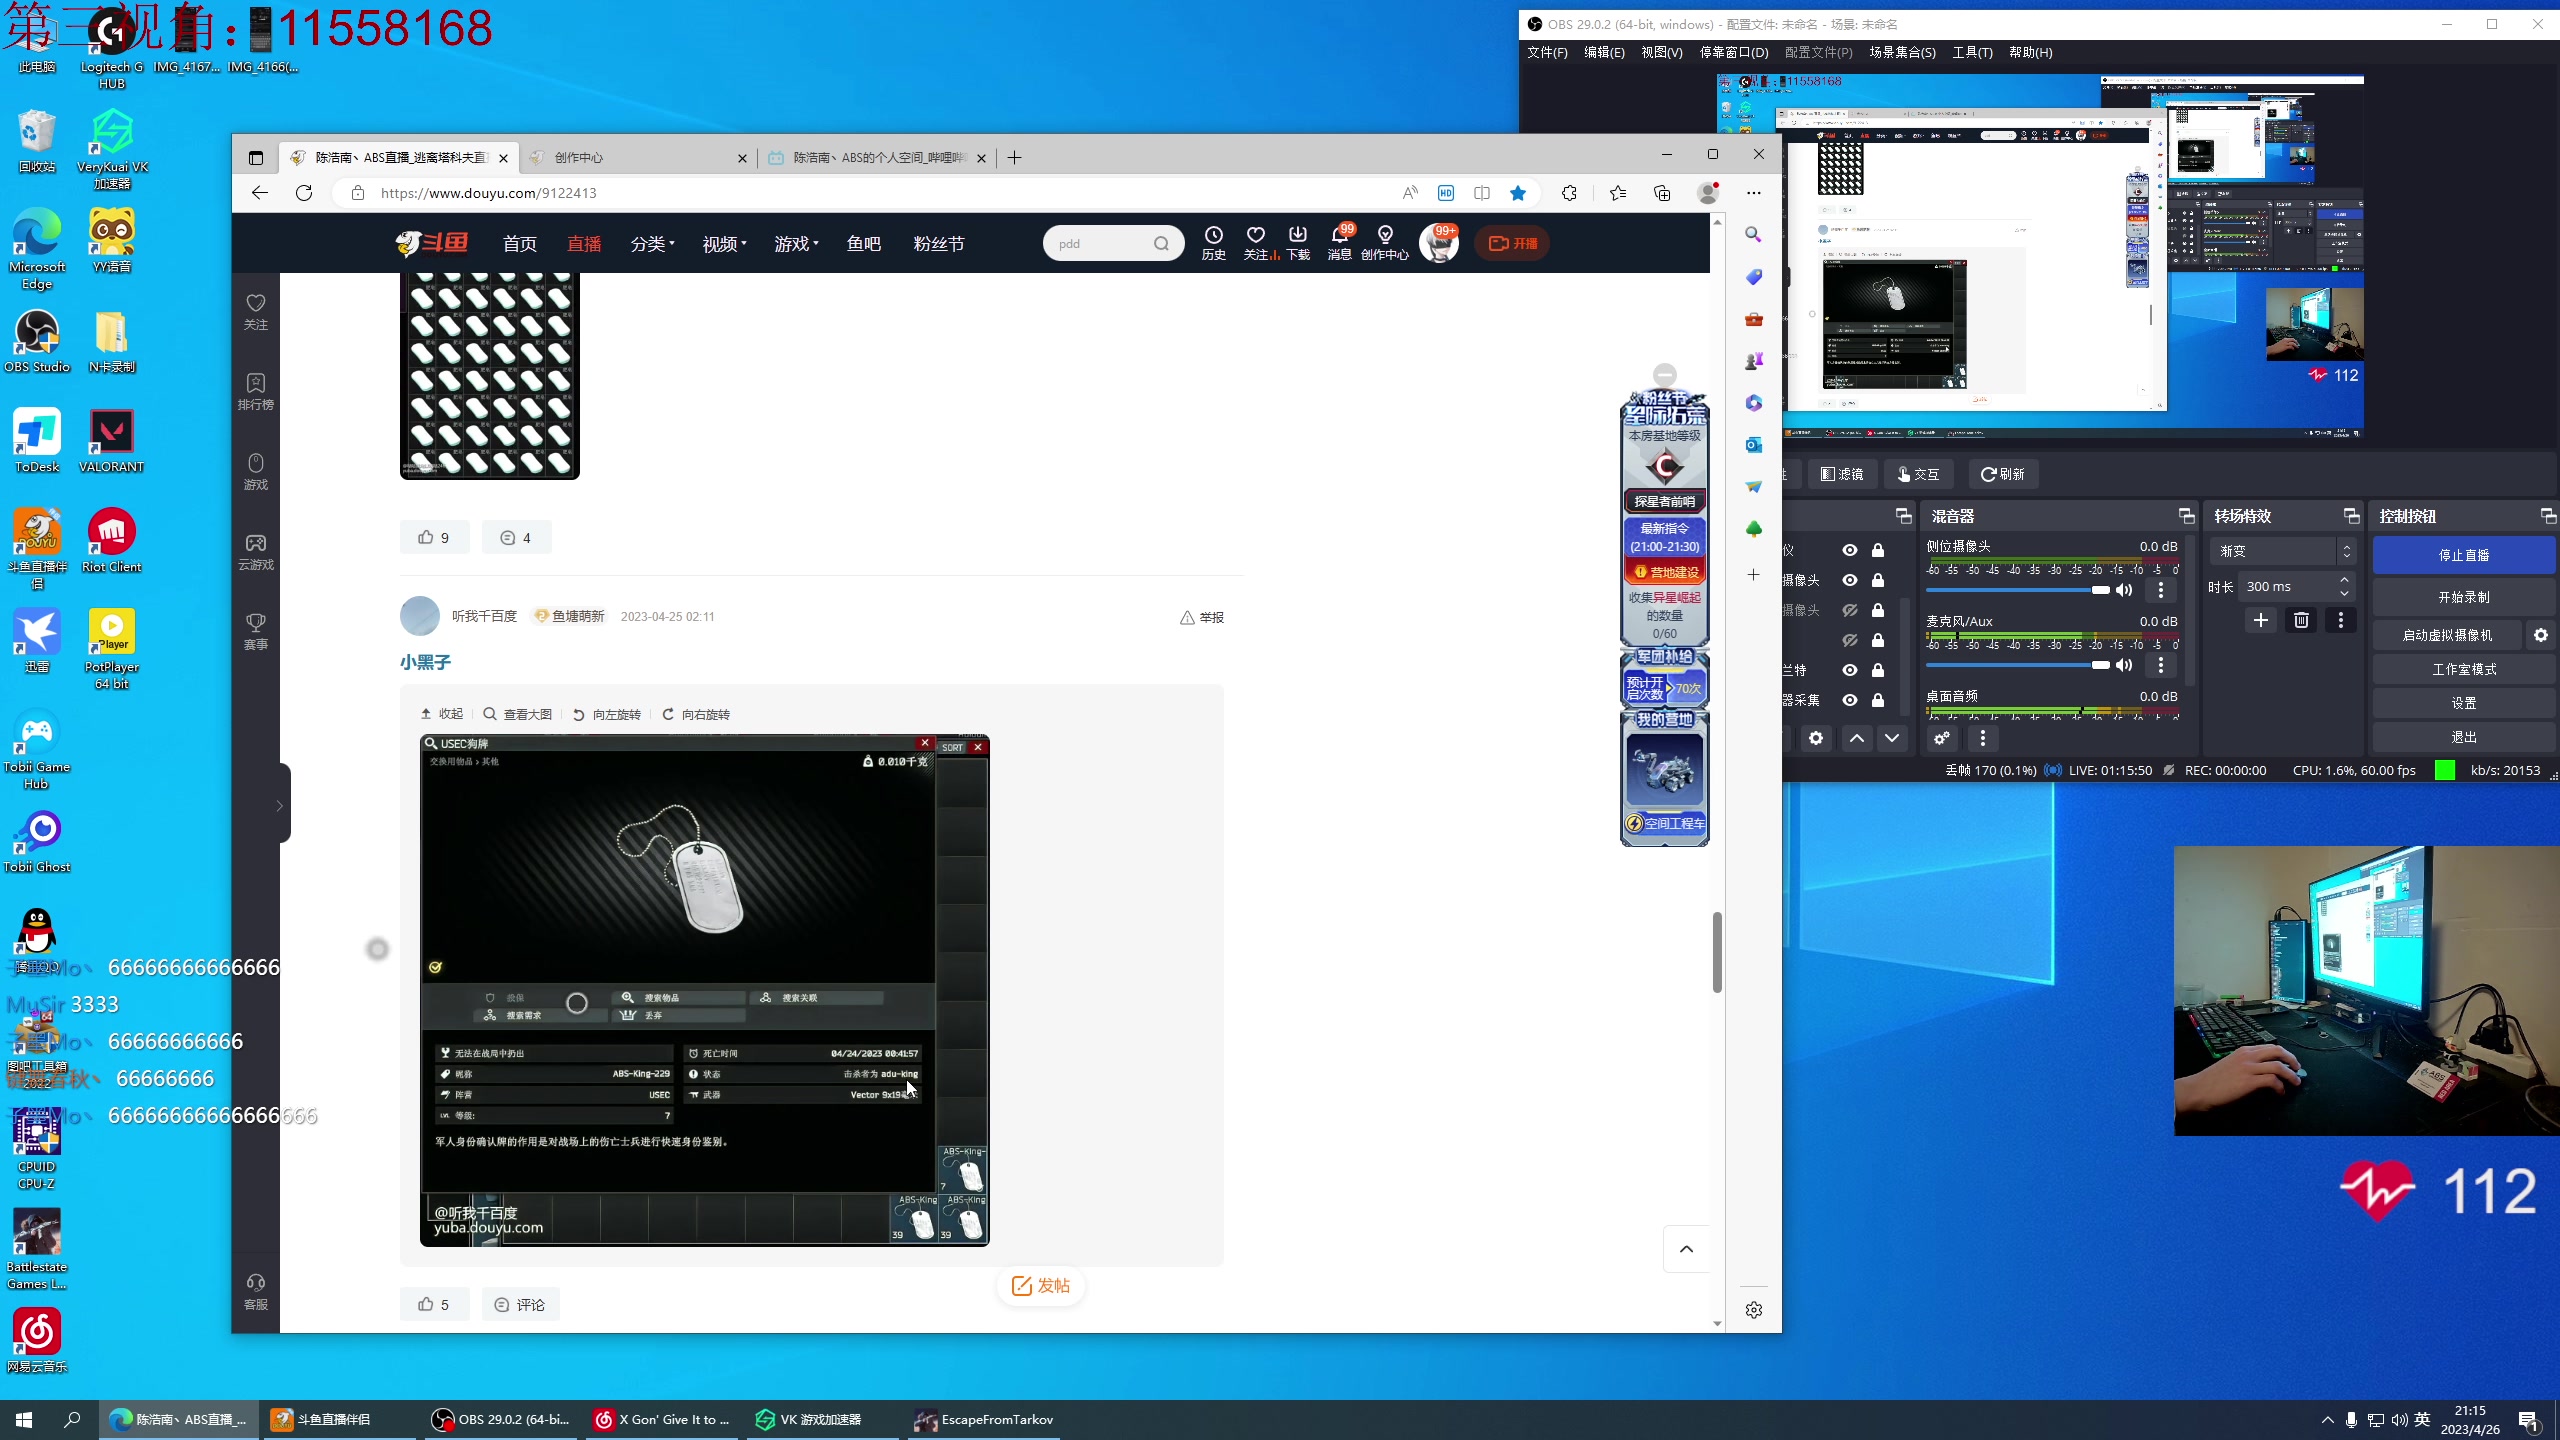The height and width of the screenshot is (1440, 2560).
Task: Open Edge collections icon
Action: (1662, 193)
